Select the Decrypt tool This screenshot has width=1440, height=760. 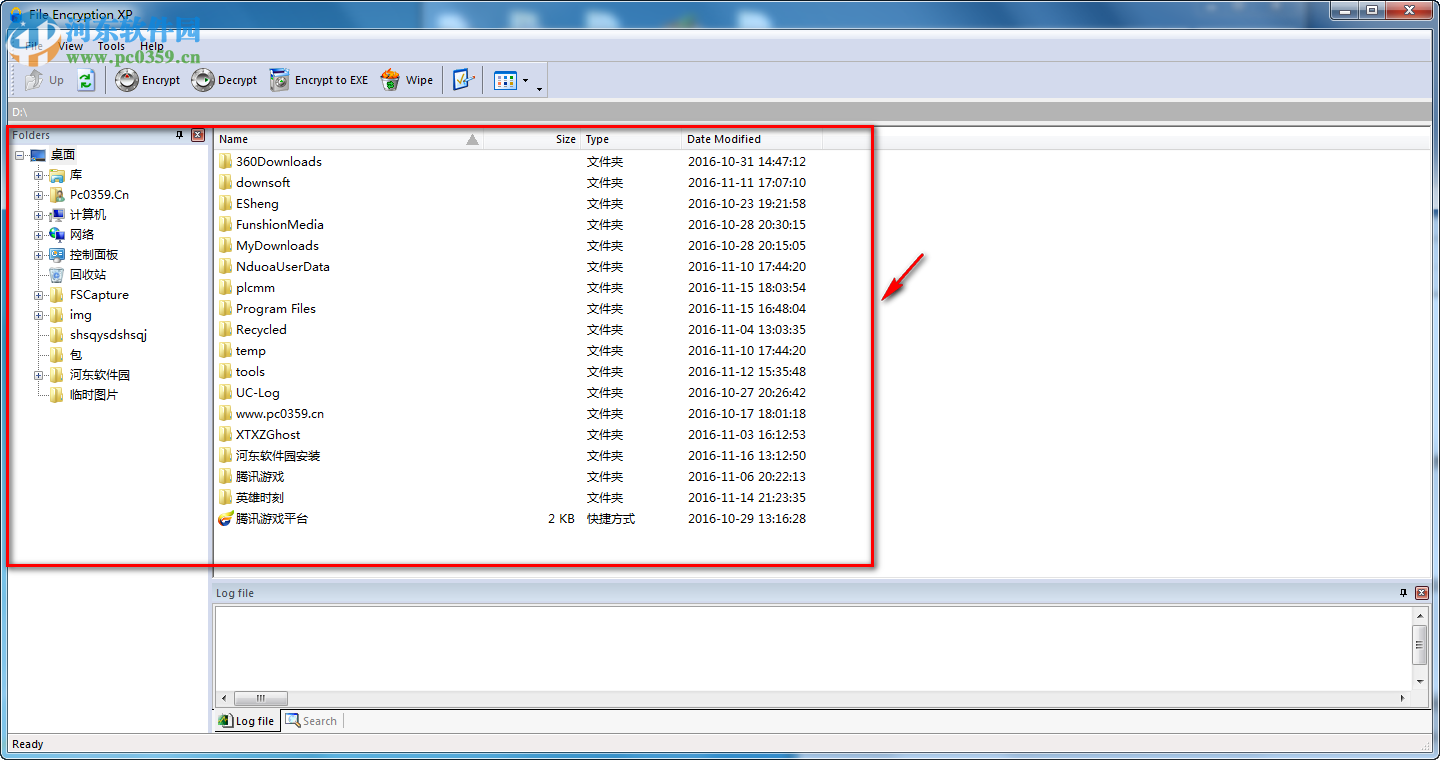coord(224,79)
